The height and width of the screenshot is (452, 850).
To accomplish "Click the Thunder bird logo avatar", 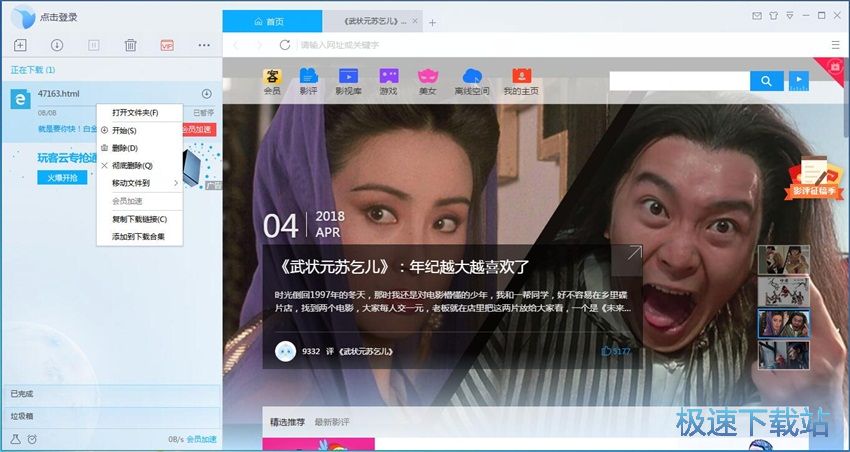I will [23, 17].
